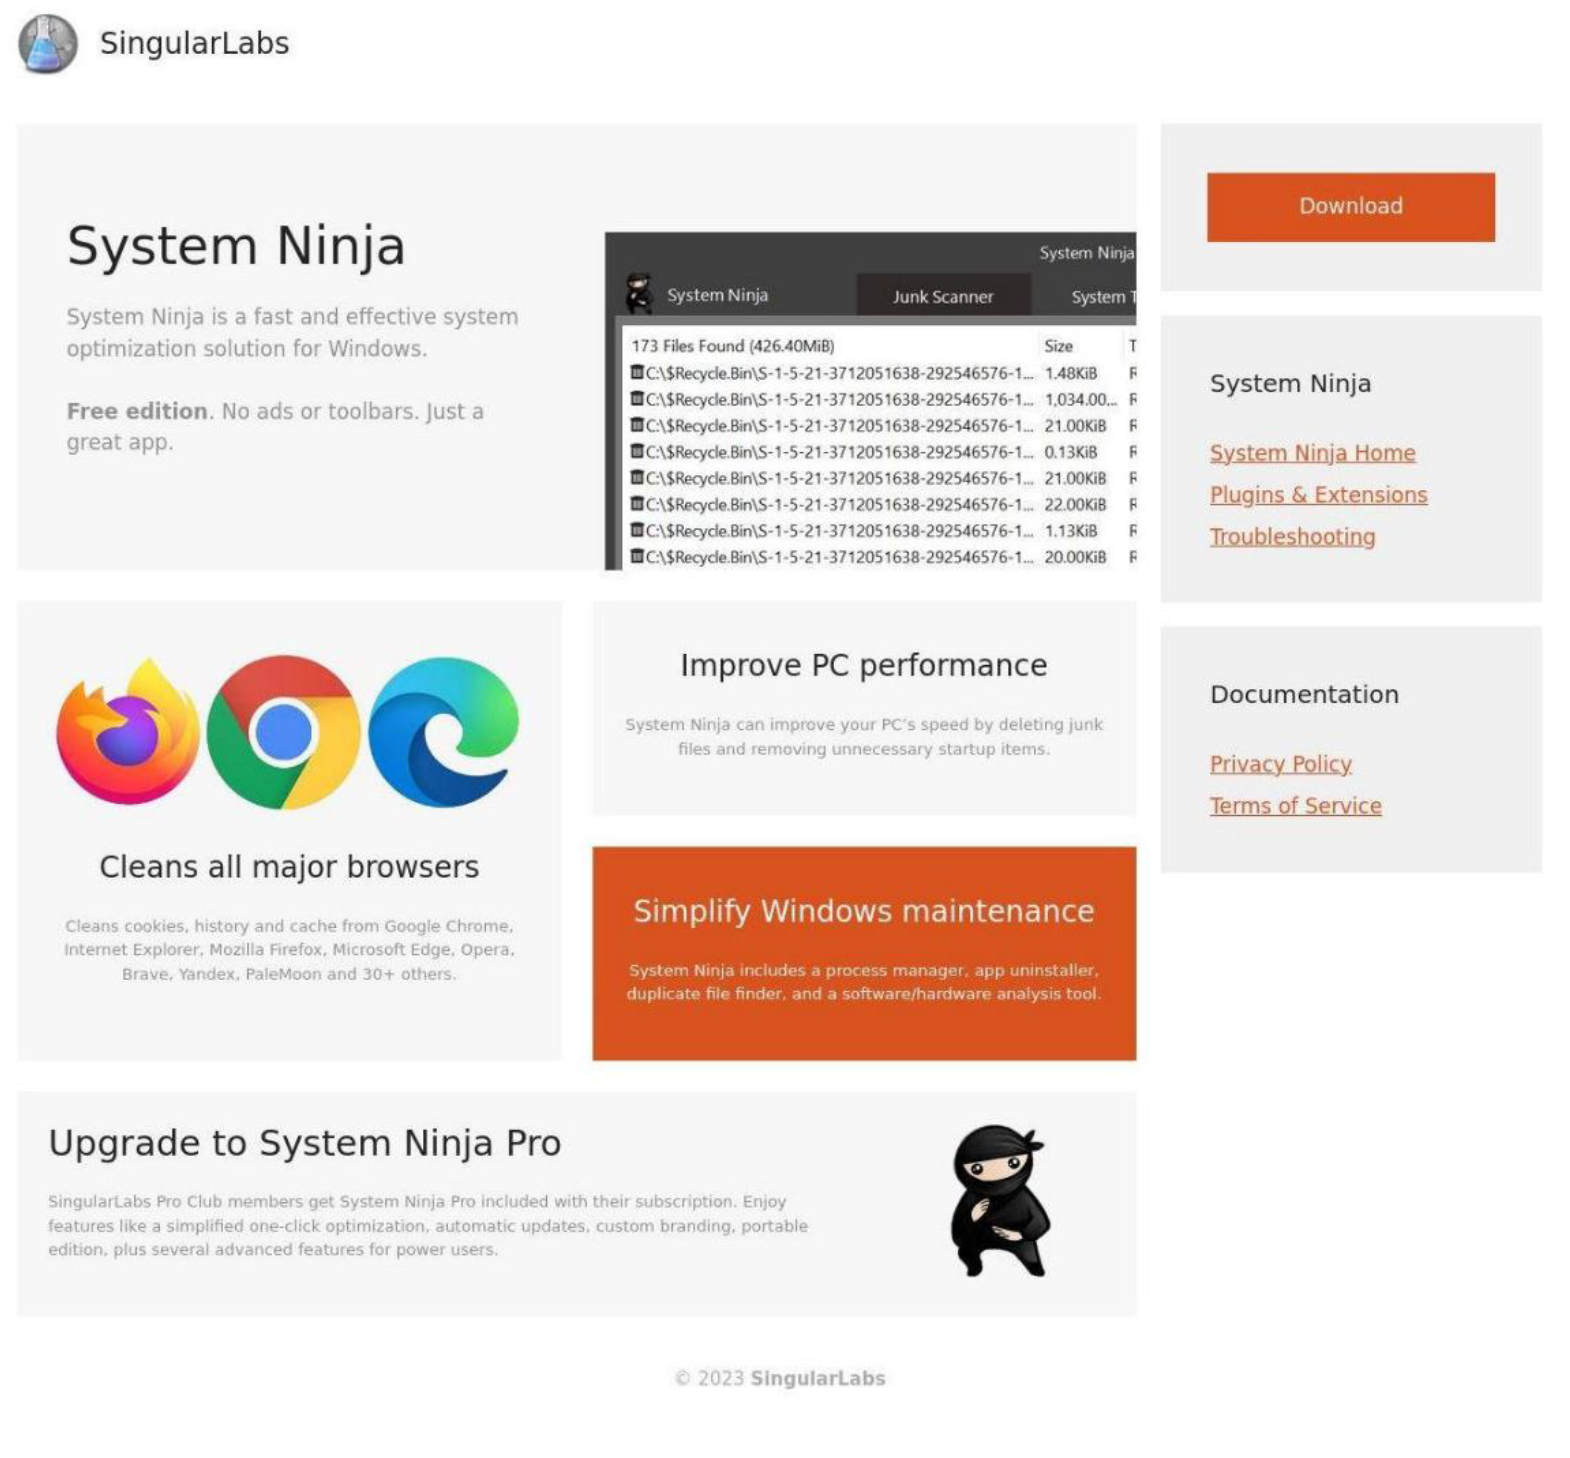Viewport: 1570px width, 1458px height.
Task: Click the 1.13KiB size entry
Action: (x=1071, y=531)
